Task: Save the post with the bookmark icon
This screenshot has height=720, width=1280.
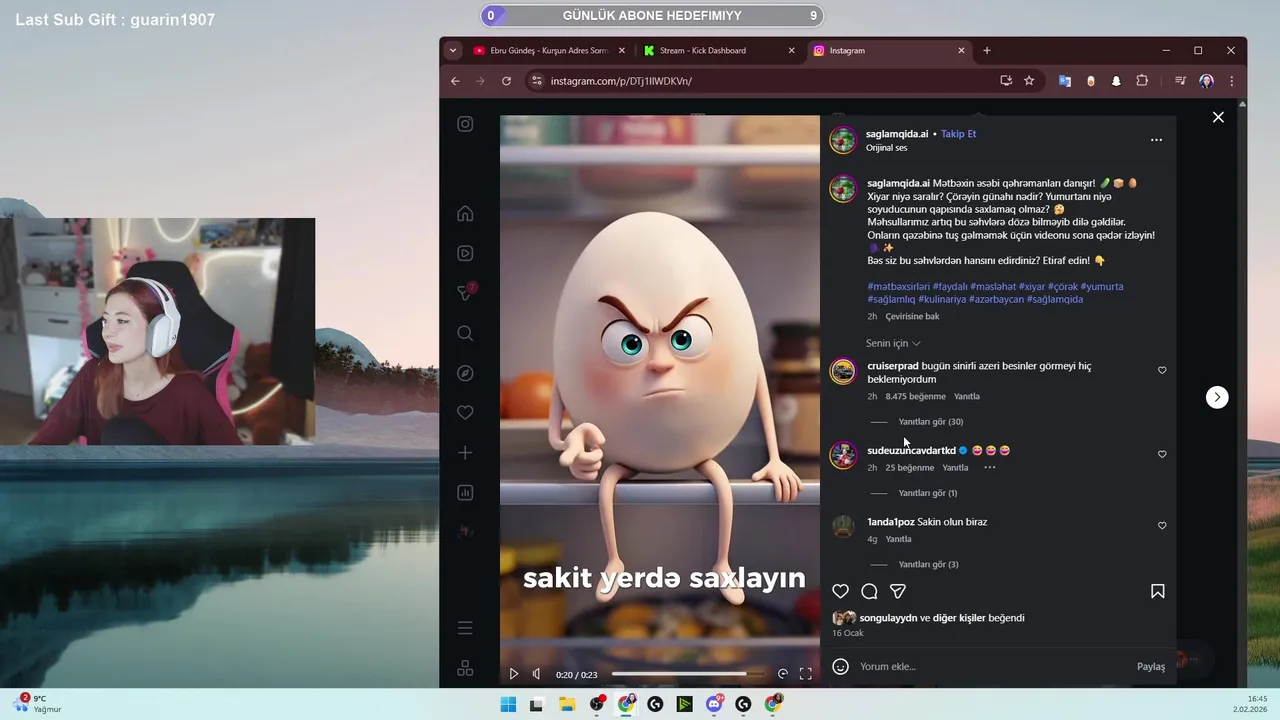Action: pos(1157,591)
